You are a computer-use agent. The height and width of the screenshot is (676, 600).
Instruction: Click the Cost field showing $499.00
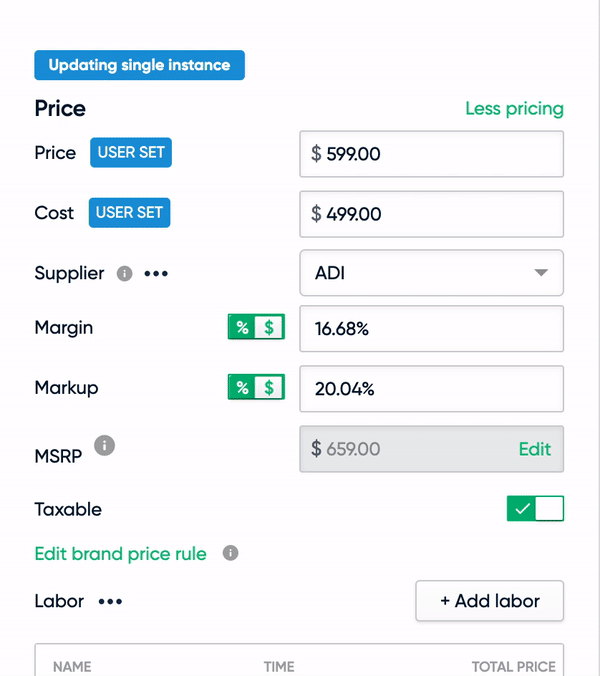(x=431, y=214)
